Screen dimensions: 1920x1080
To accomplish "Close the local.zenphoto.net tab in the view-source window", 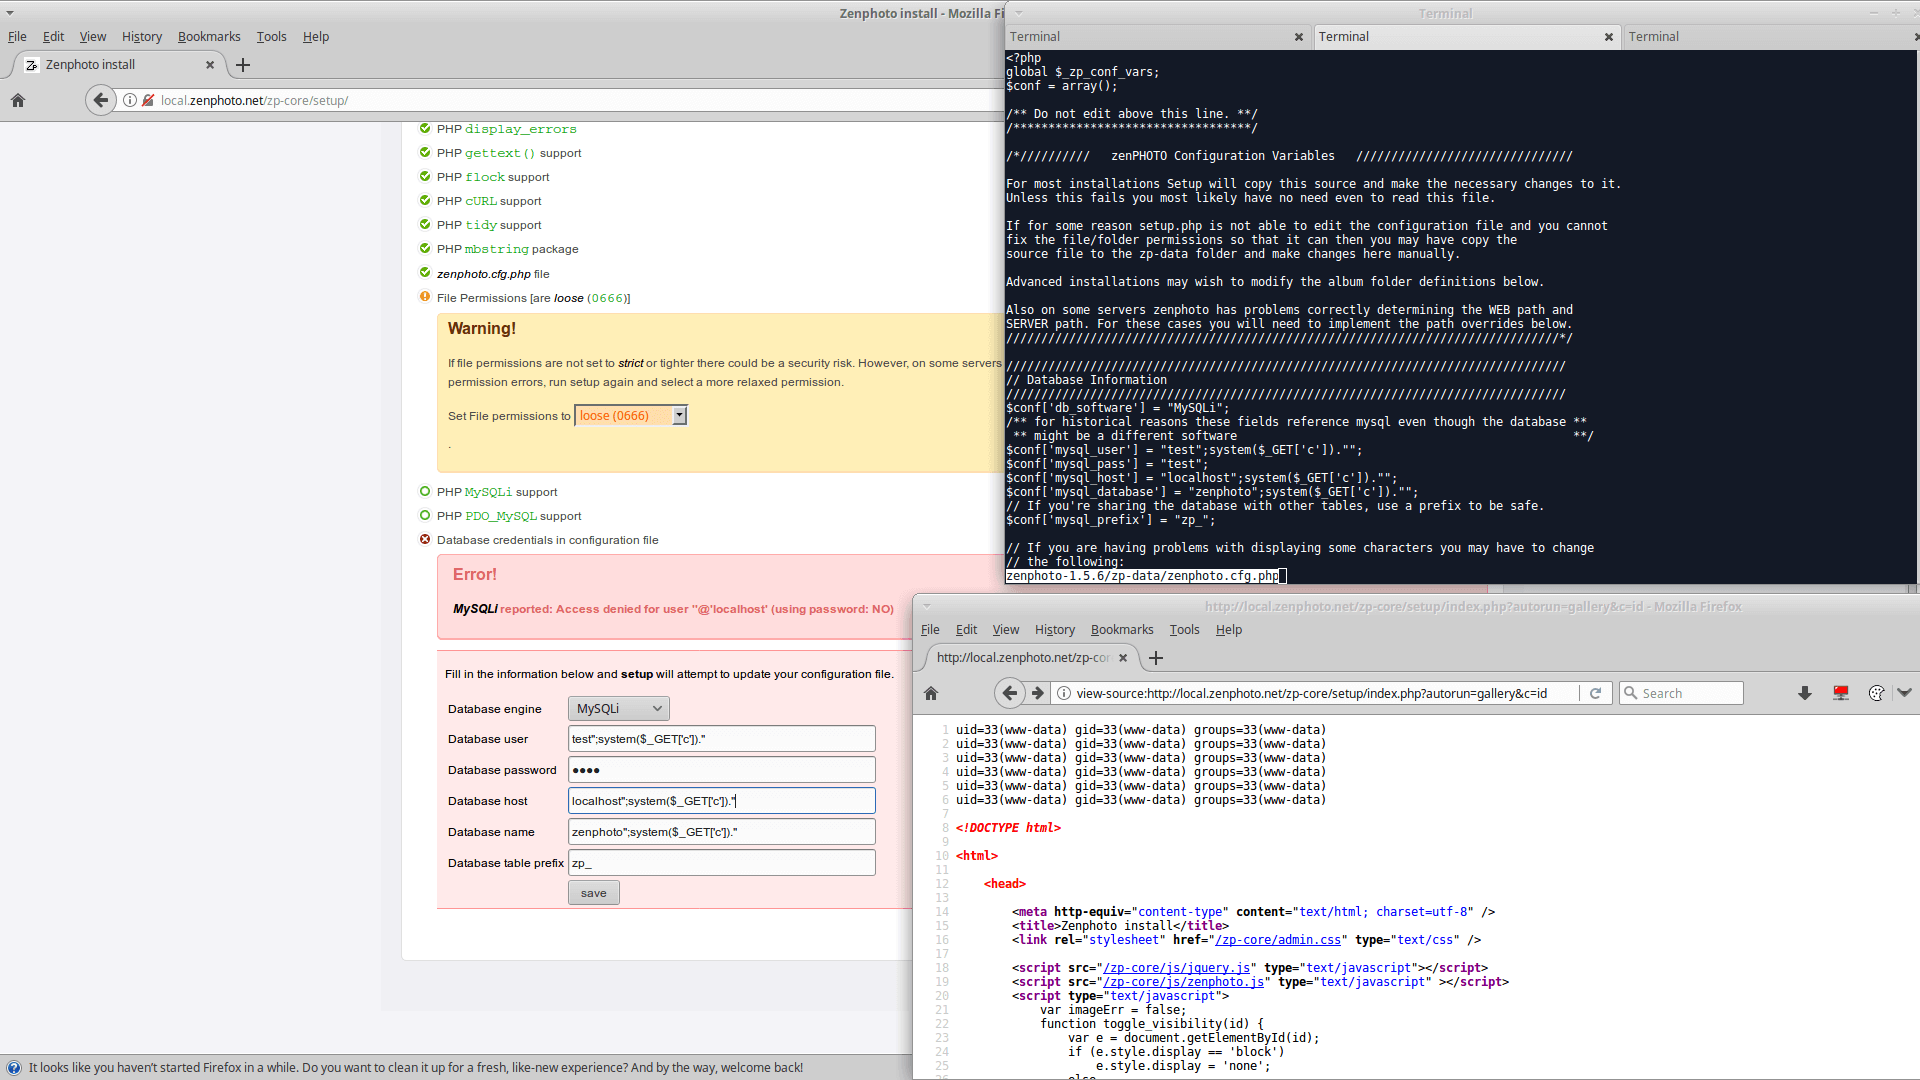I will pyautogui.click(x=1123, y=658).
